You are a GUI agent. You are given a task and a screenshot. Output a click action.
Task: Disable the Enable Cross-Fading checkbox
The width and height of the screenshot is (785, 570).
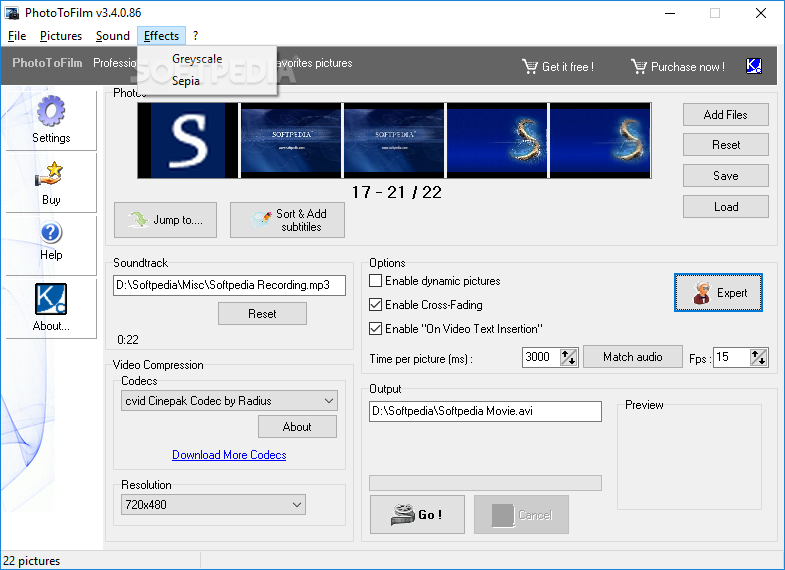coord(375,305)
